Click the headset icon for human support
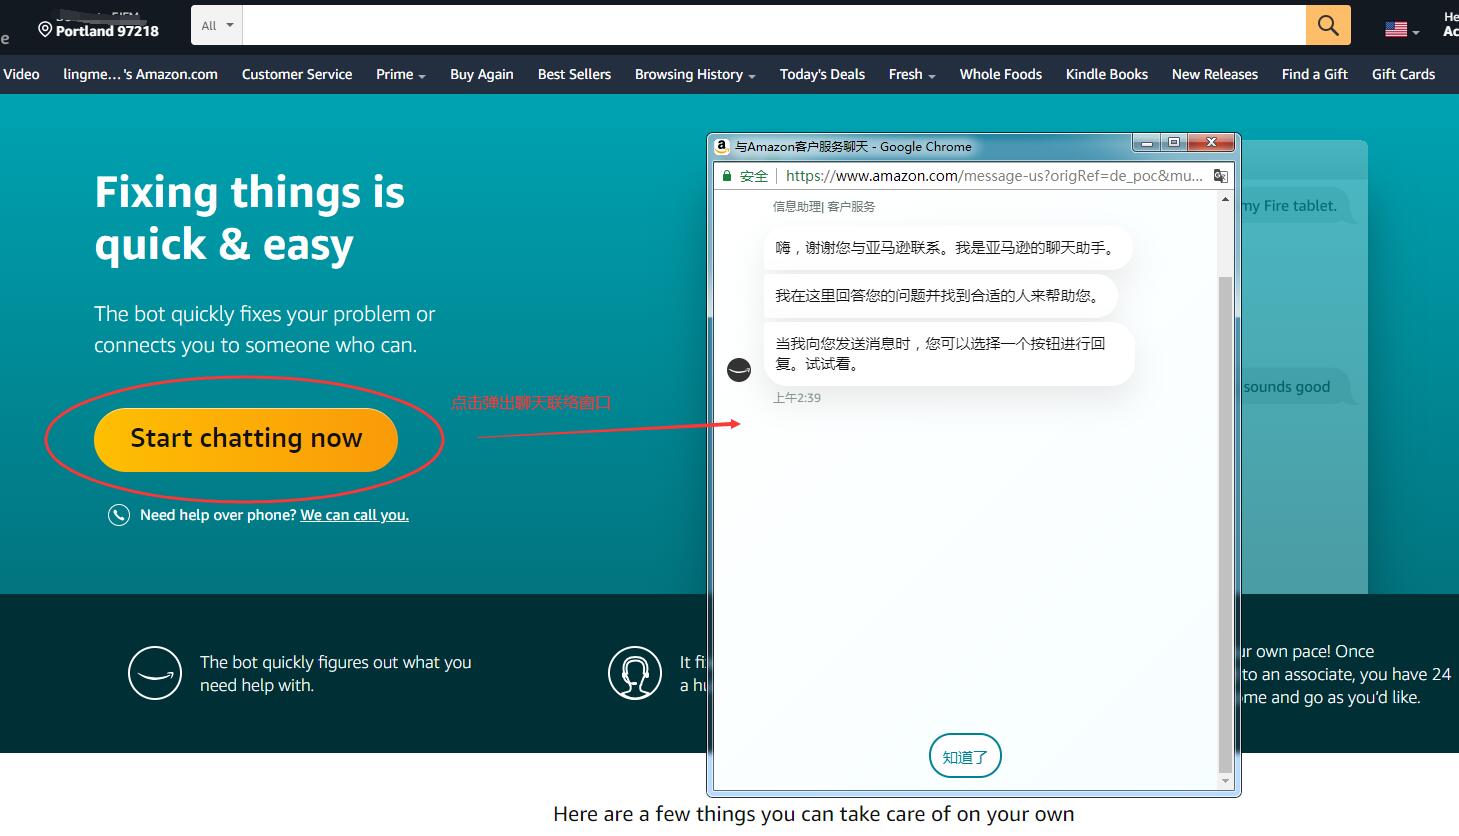Screen dimensions: 1459x836 [635, 672]
